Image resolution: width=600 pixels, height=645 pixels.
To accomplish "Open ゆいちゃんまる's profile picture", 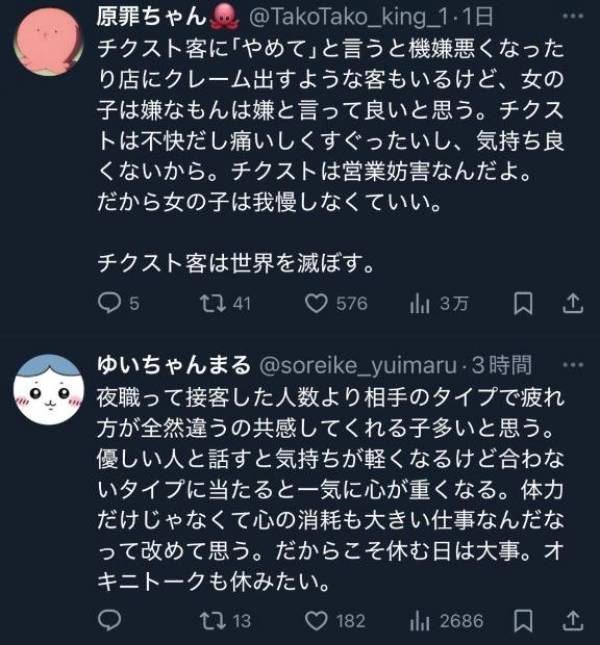I will point(47,397).
